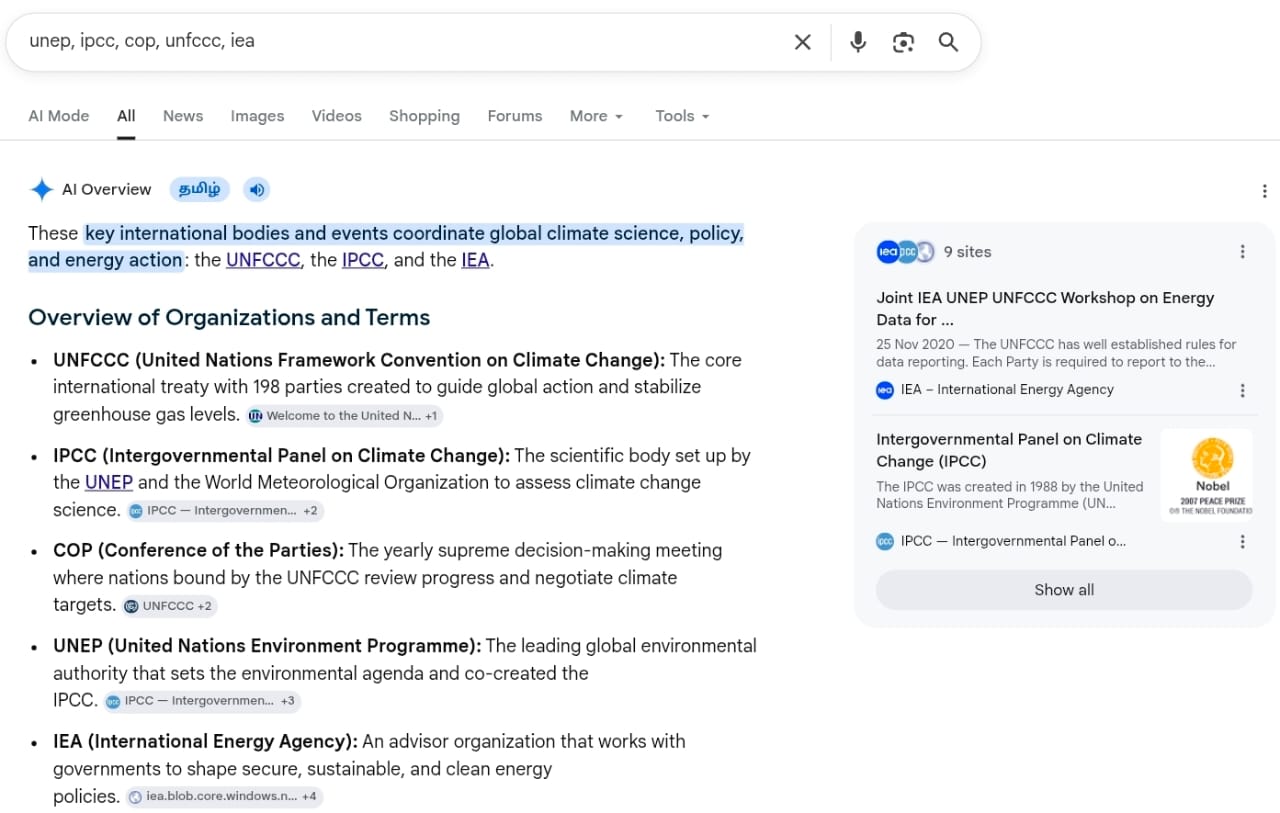The height and width of the screenshot is (813, 1280).
Task: Open the Forums tab
Action: (x=515, y=116)
